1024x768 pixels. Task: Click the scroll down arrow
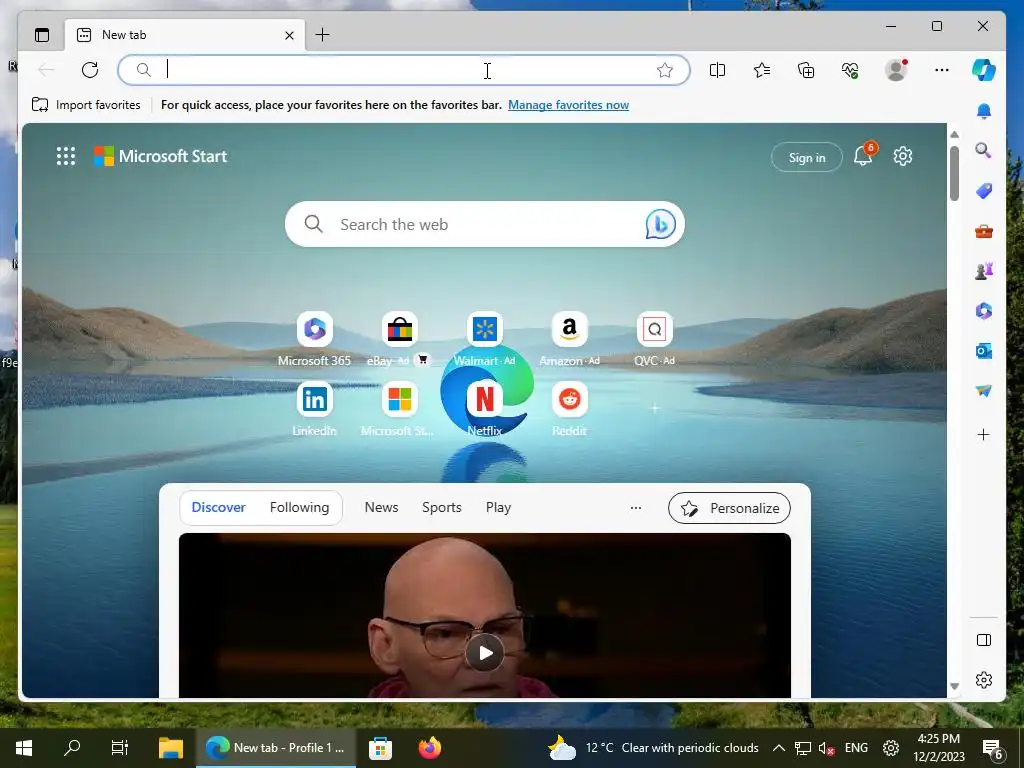coord(954,686)
